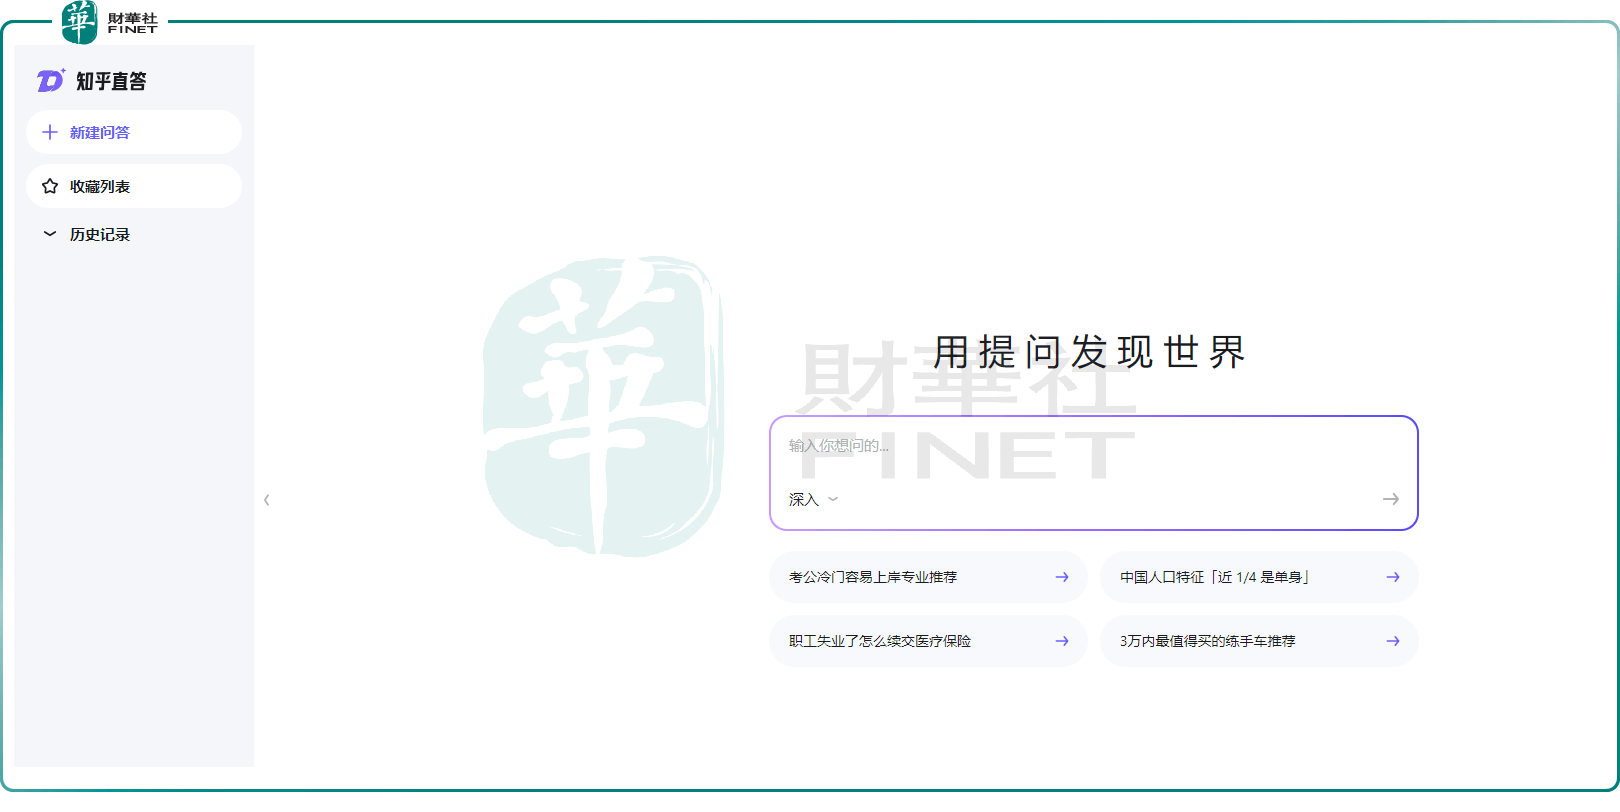The height and width of the screenshot is (812, 1620).
Task: Click the 知乎直答 logo icon
Action: [x=51, y=81]
